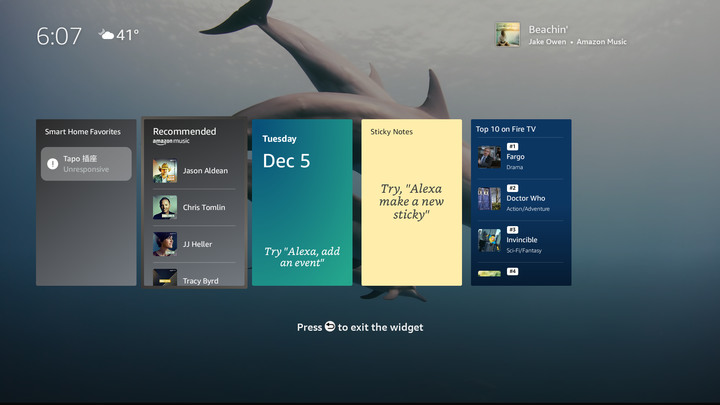Click the Jake Owen • Amazon Music subtitle
720x405 pixels.
pos(577,42)
